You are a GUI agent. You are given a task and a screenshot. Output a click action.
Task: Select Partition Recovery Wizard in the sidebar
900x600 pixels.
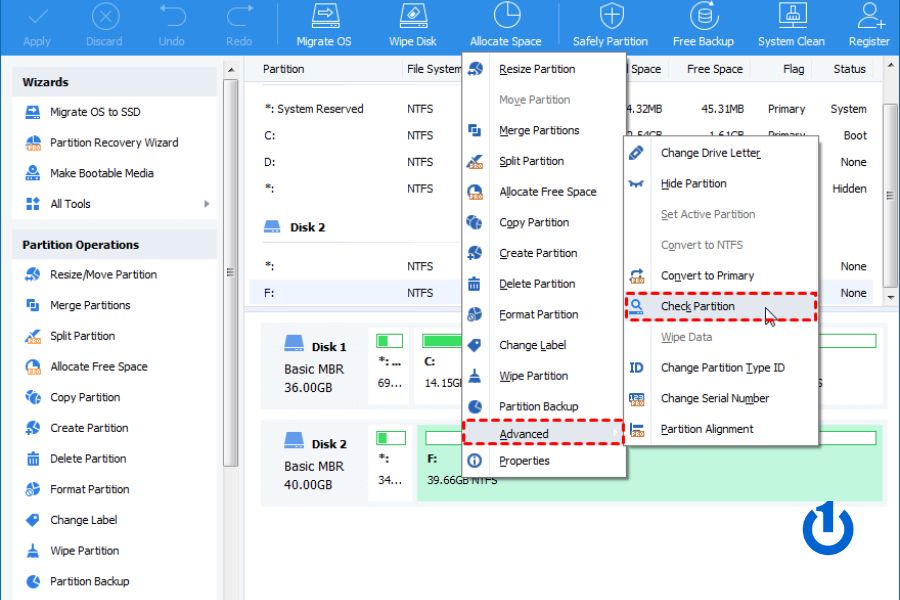(114, 143)
